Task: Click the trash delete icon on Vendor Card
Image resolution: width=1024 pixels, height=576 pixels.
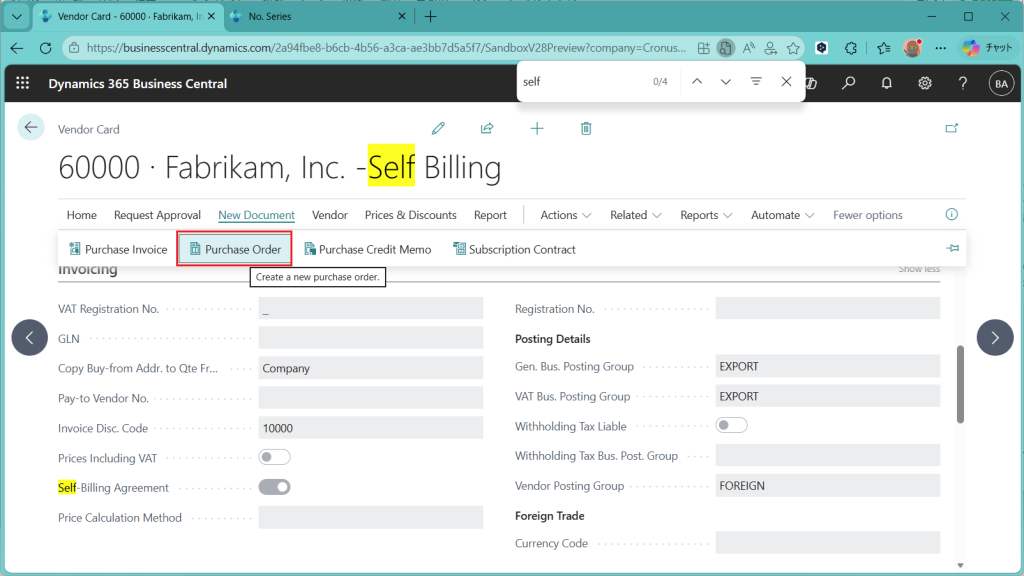Action: (586, 128)
